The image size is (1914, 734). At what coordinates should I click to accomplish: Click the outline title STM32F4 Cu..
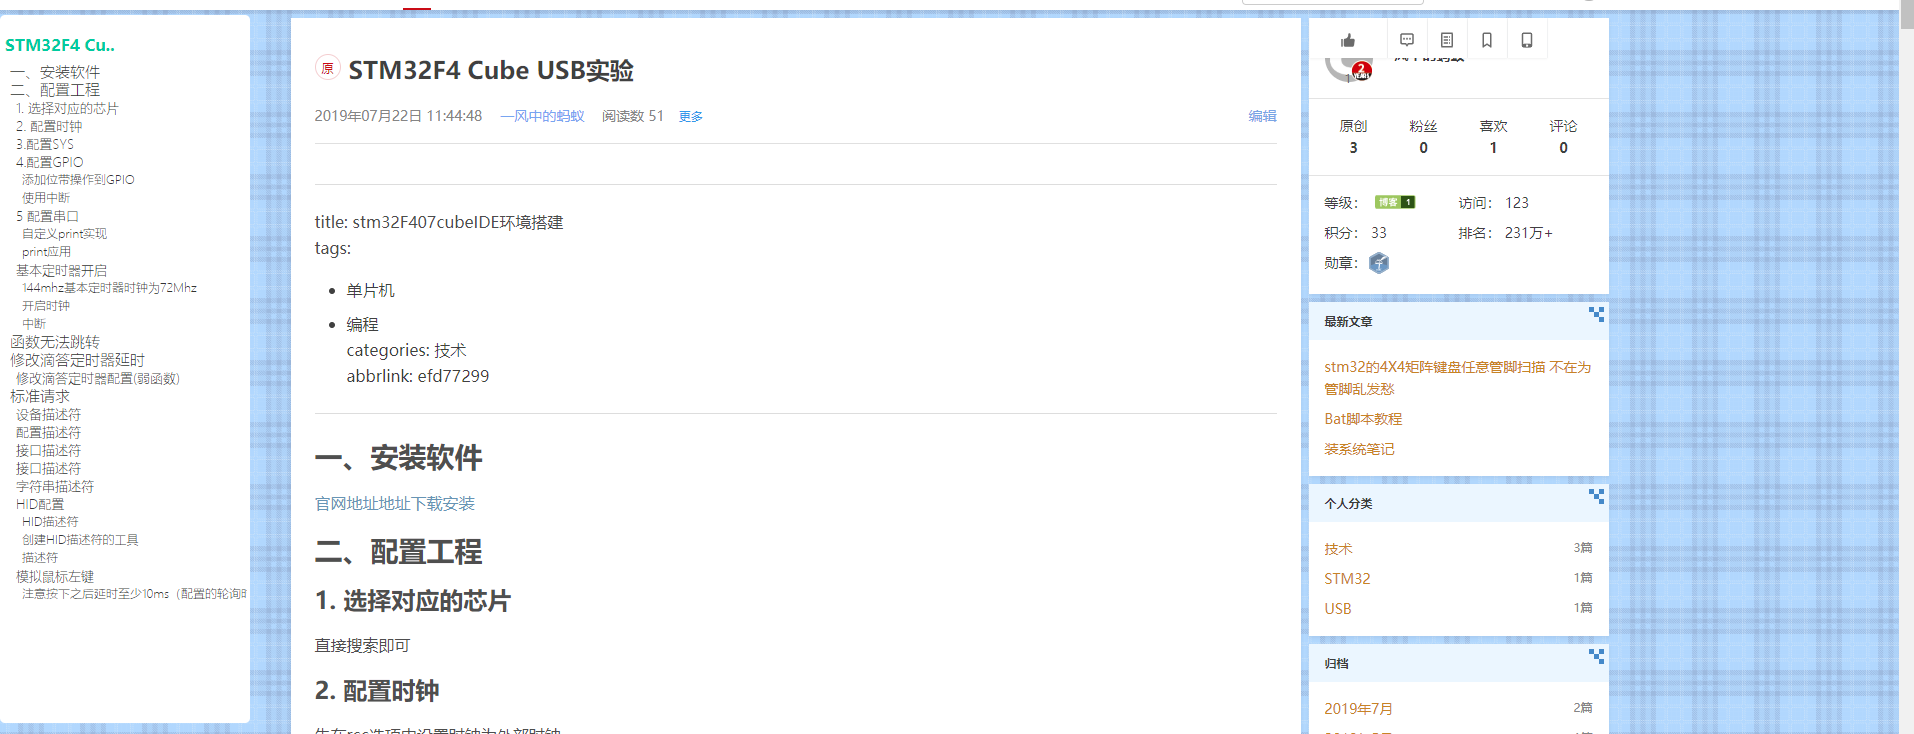tap(60, 45)
